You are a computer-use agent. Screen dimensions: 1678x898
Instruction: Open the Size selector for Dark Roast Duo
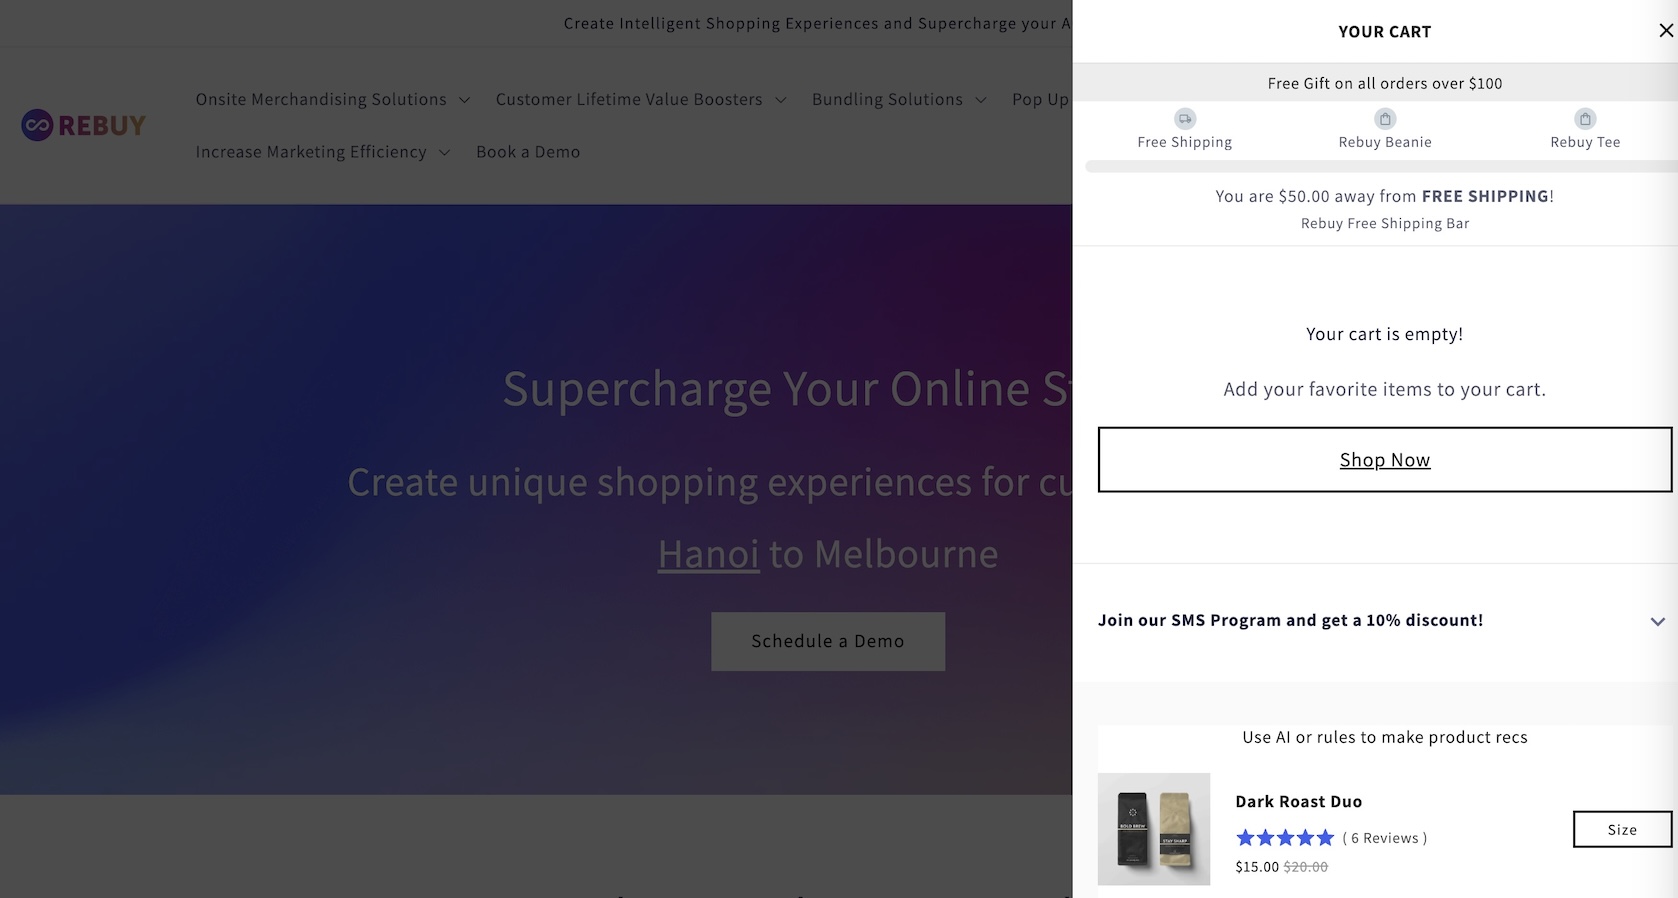(1622, 829)
